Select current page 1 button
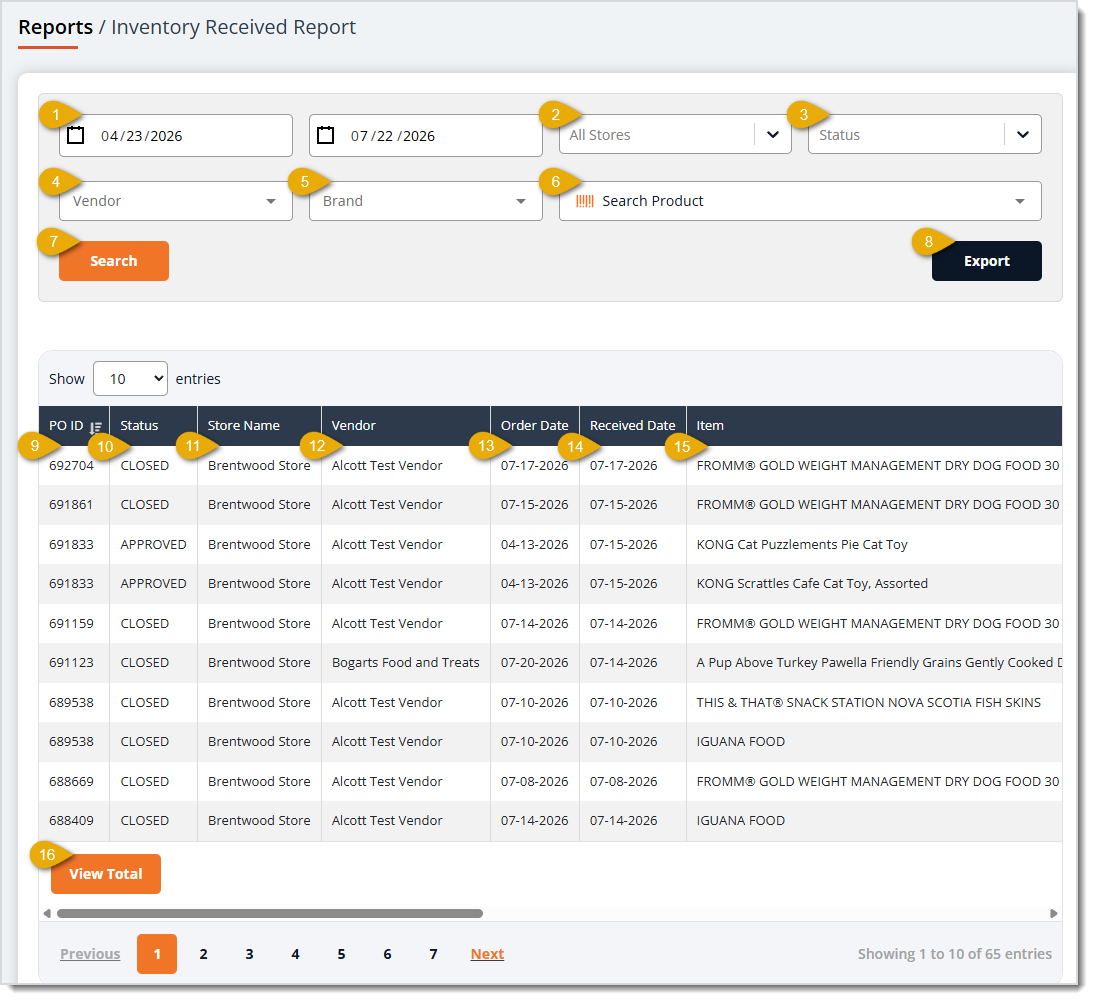This screenshot has height=1000, width=1093. point(157,954)
